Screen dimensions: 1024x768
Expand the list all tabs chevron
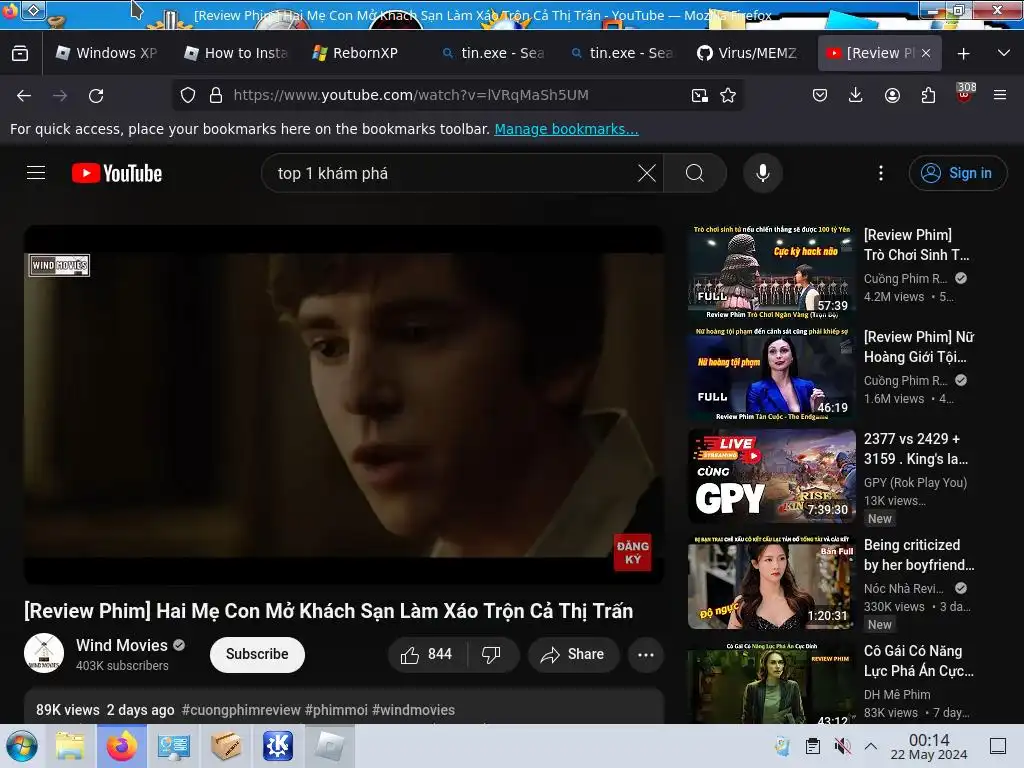point(1004,53)
